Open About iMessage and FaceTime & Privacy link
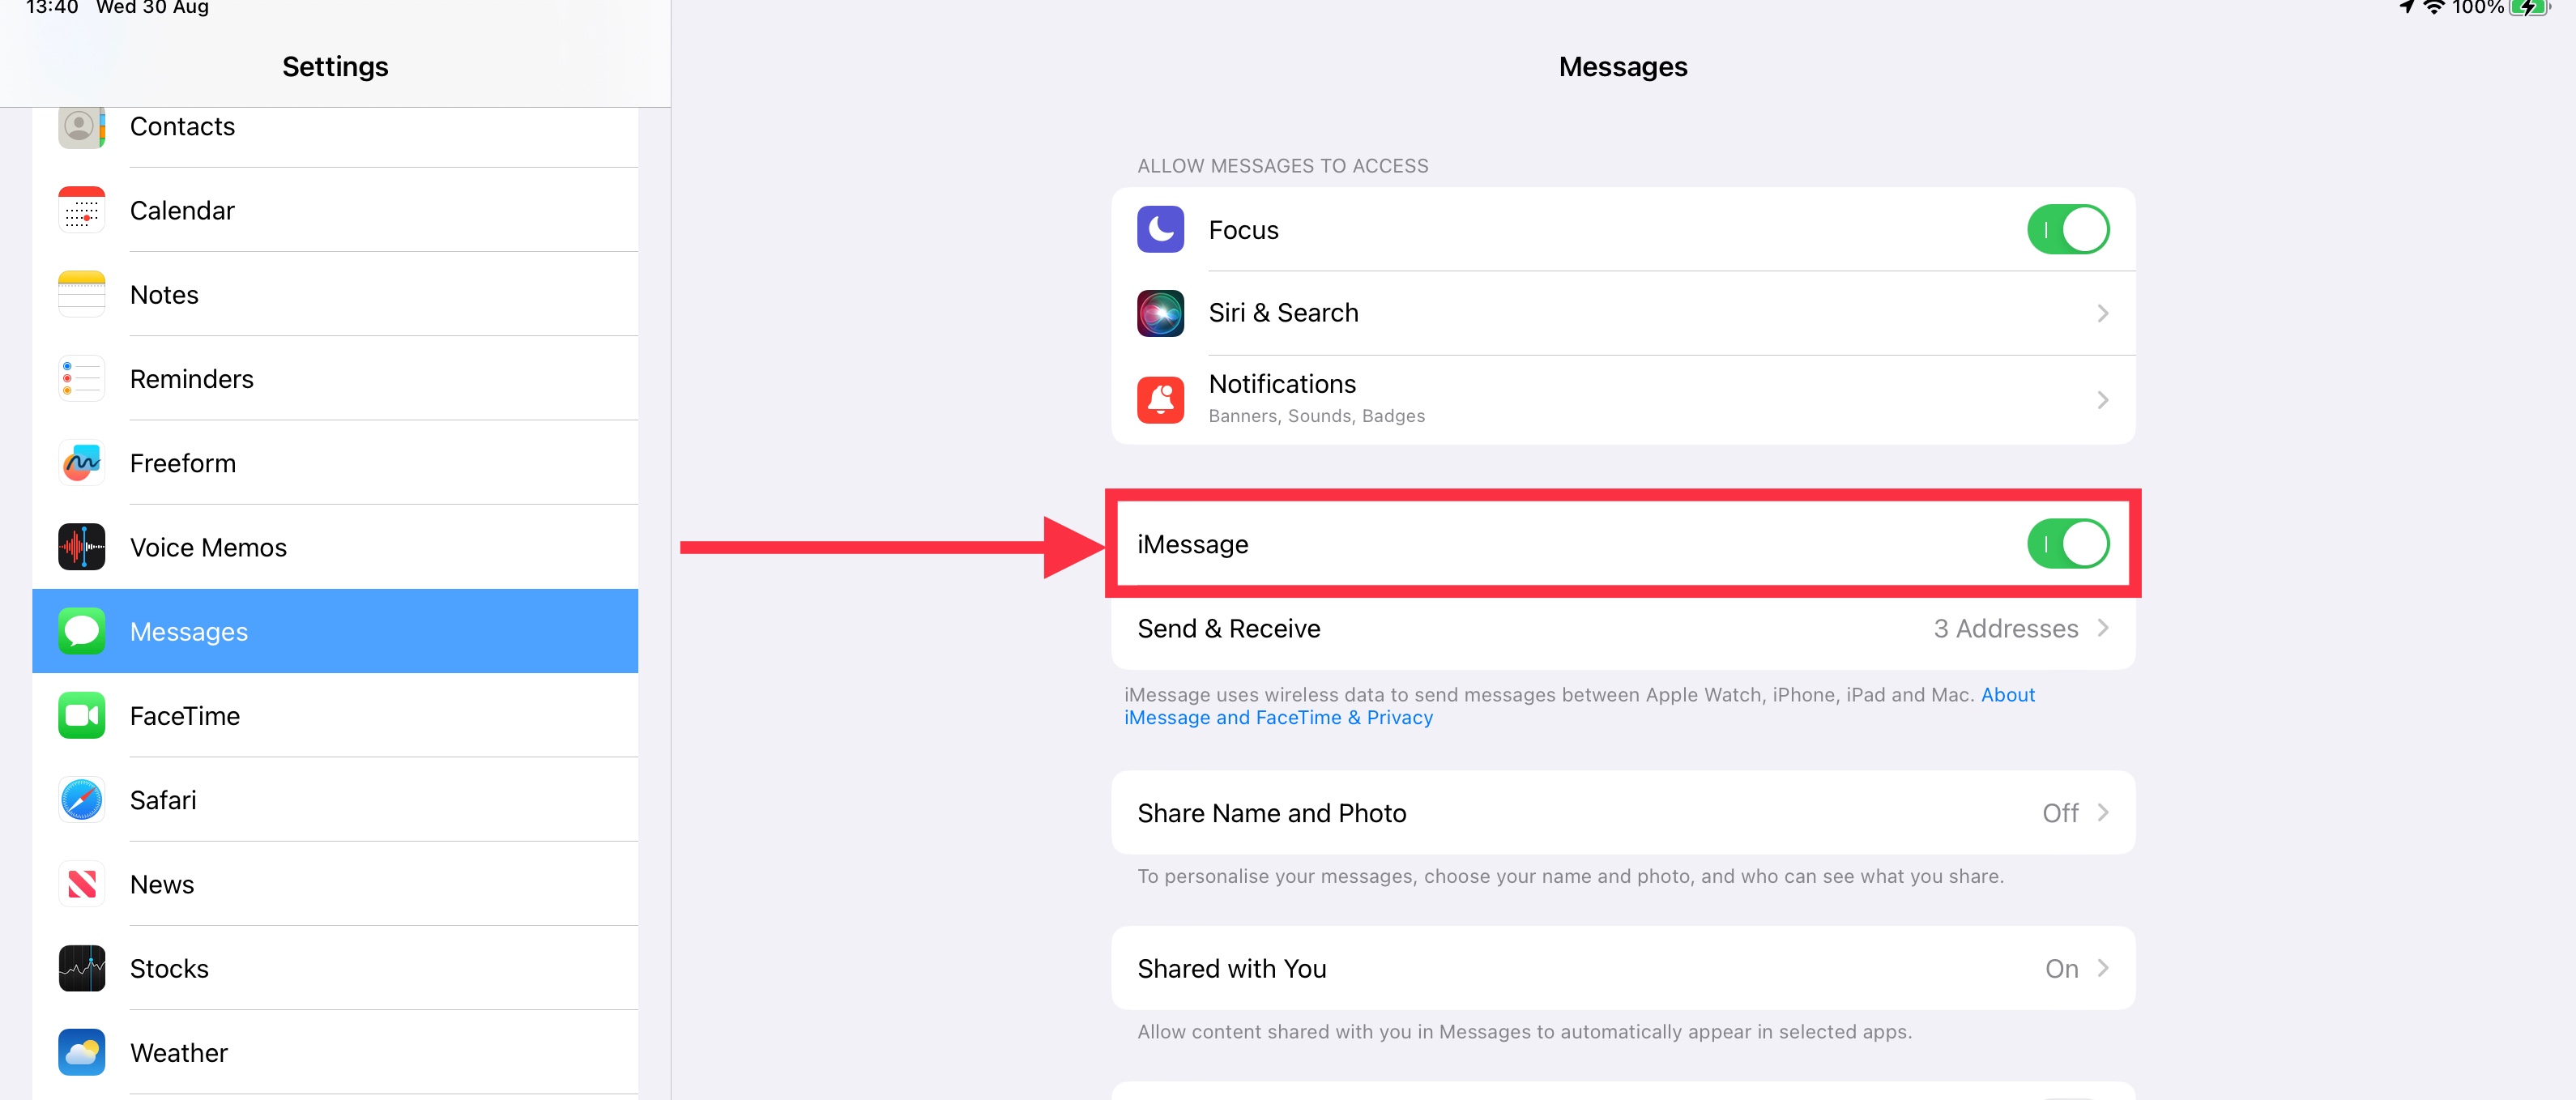Viewport: 2576px width, 1100px height. pyautogui.click(x=1278, y=718)
